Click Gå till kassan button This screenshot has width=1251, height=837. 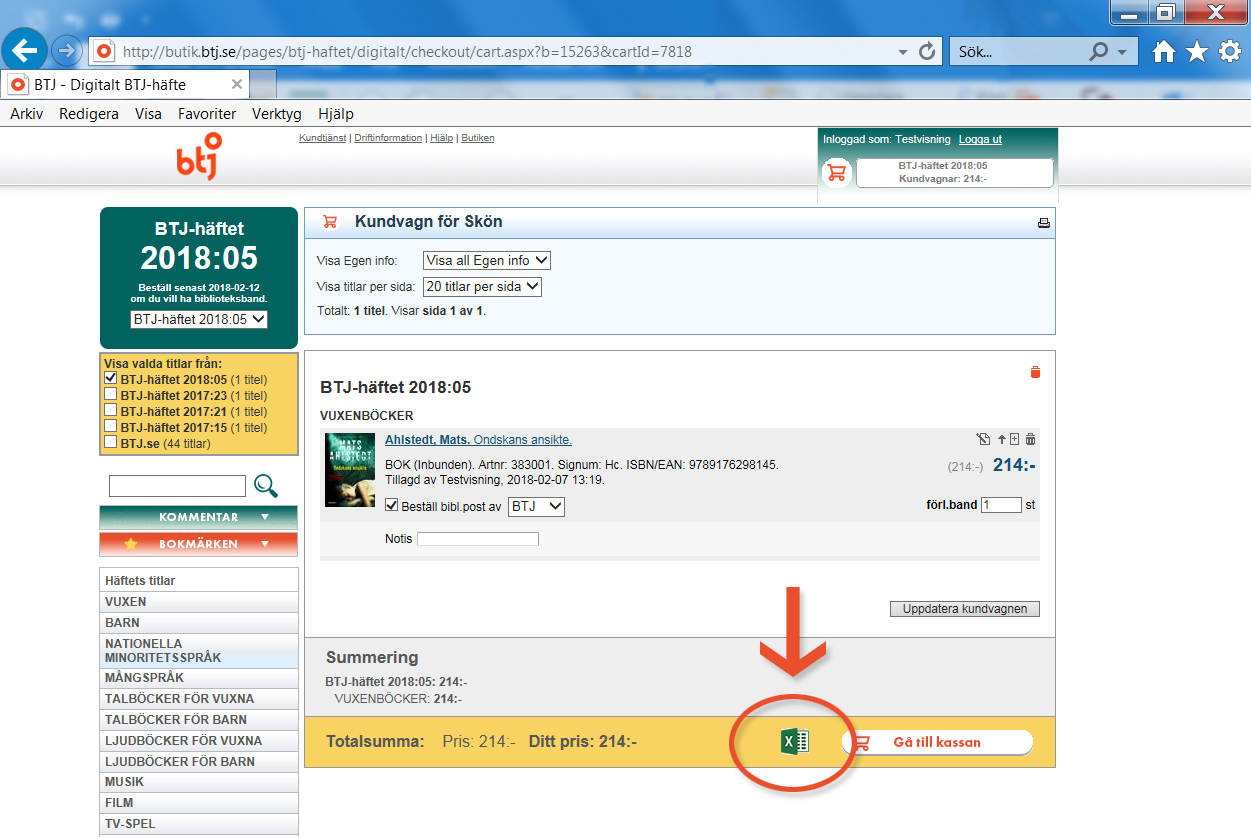(937, 742)
